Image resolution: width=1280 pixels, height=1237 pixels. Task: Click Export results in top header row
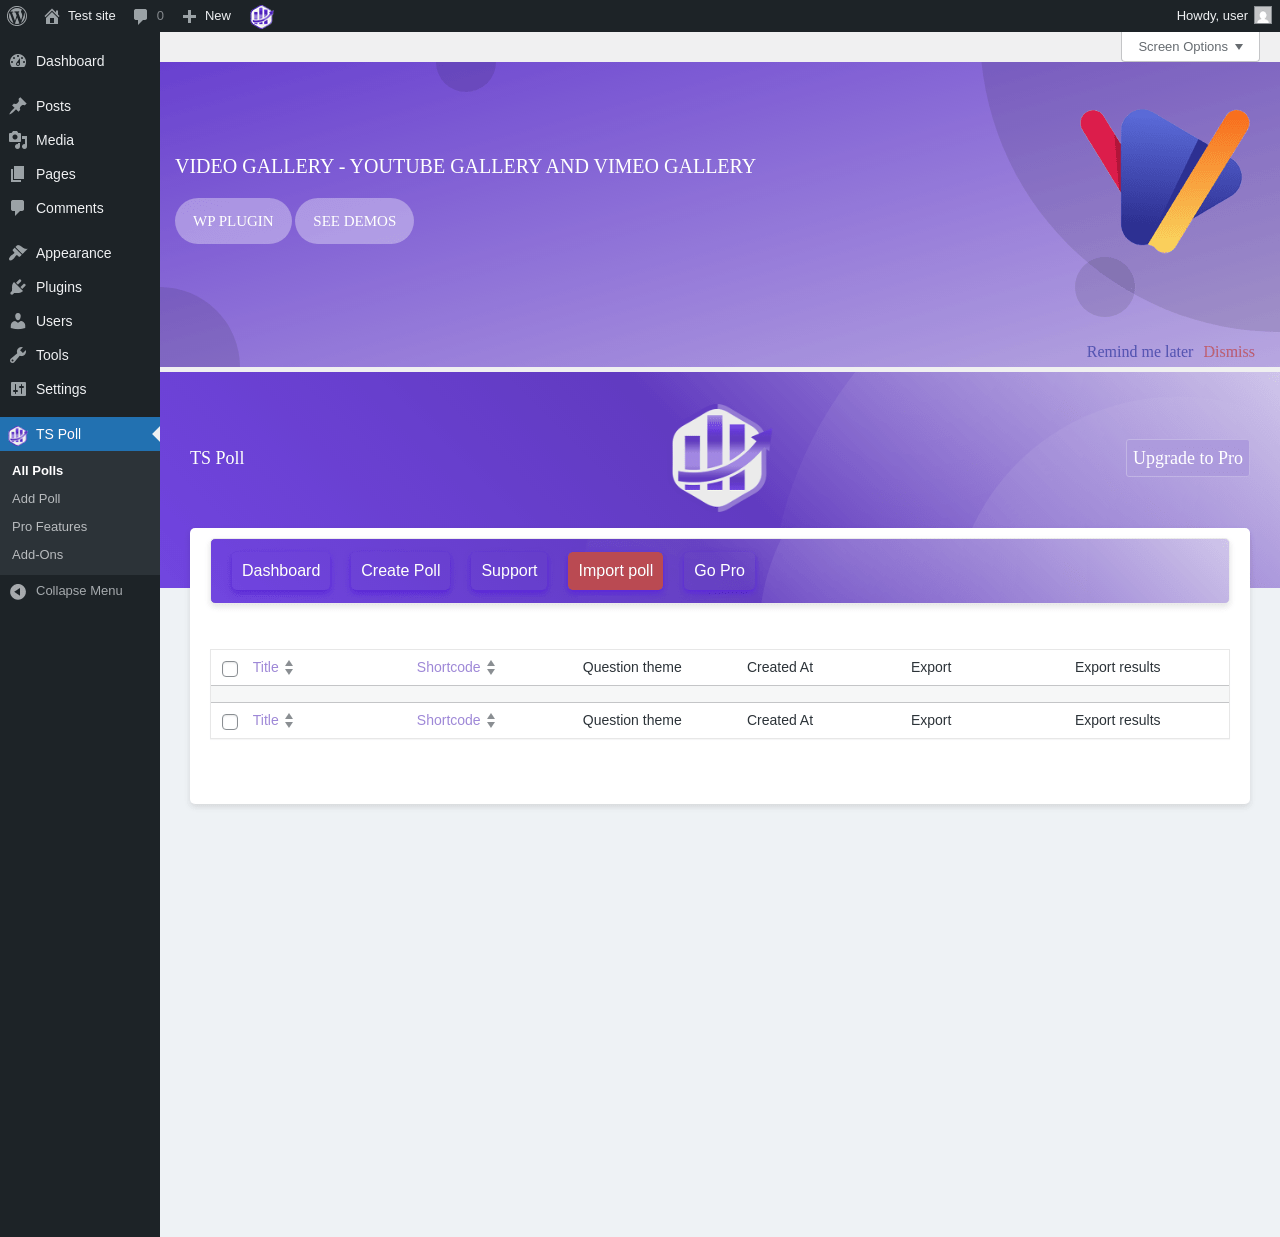coord(1117,667)
